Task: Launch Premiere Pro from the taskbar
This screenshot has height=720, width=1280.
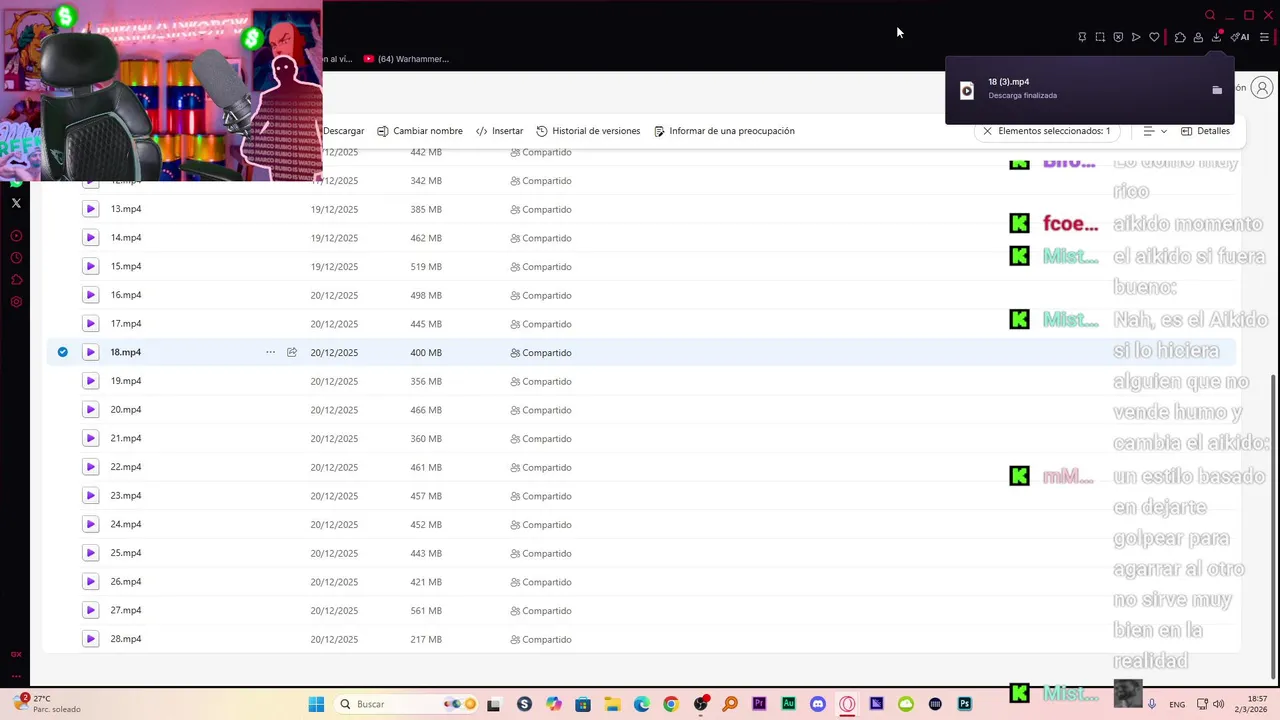Action: (x=759, y=704)
